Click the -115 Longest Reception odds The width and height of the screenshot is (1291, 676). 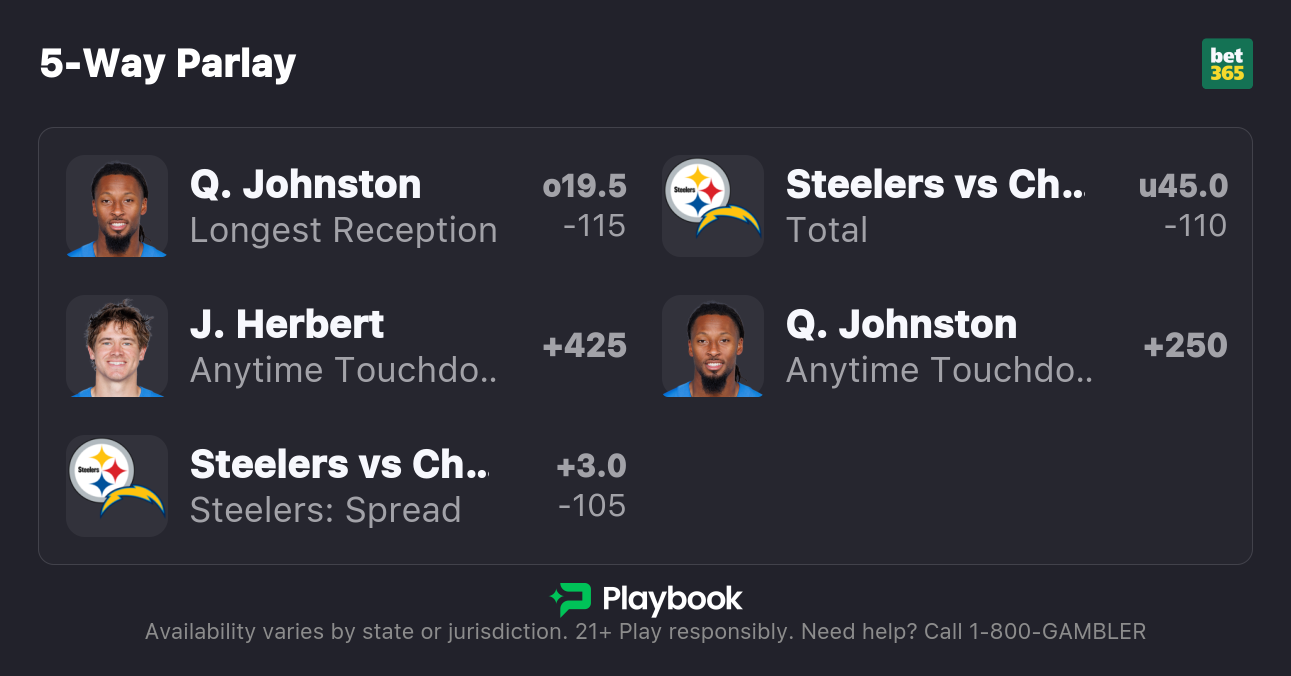tap(594, 226)
